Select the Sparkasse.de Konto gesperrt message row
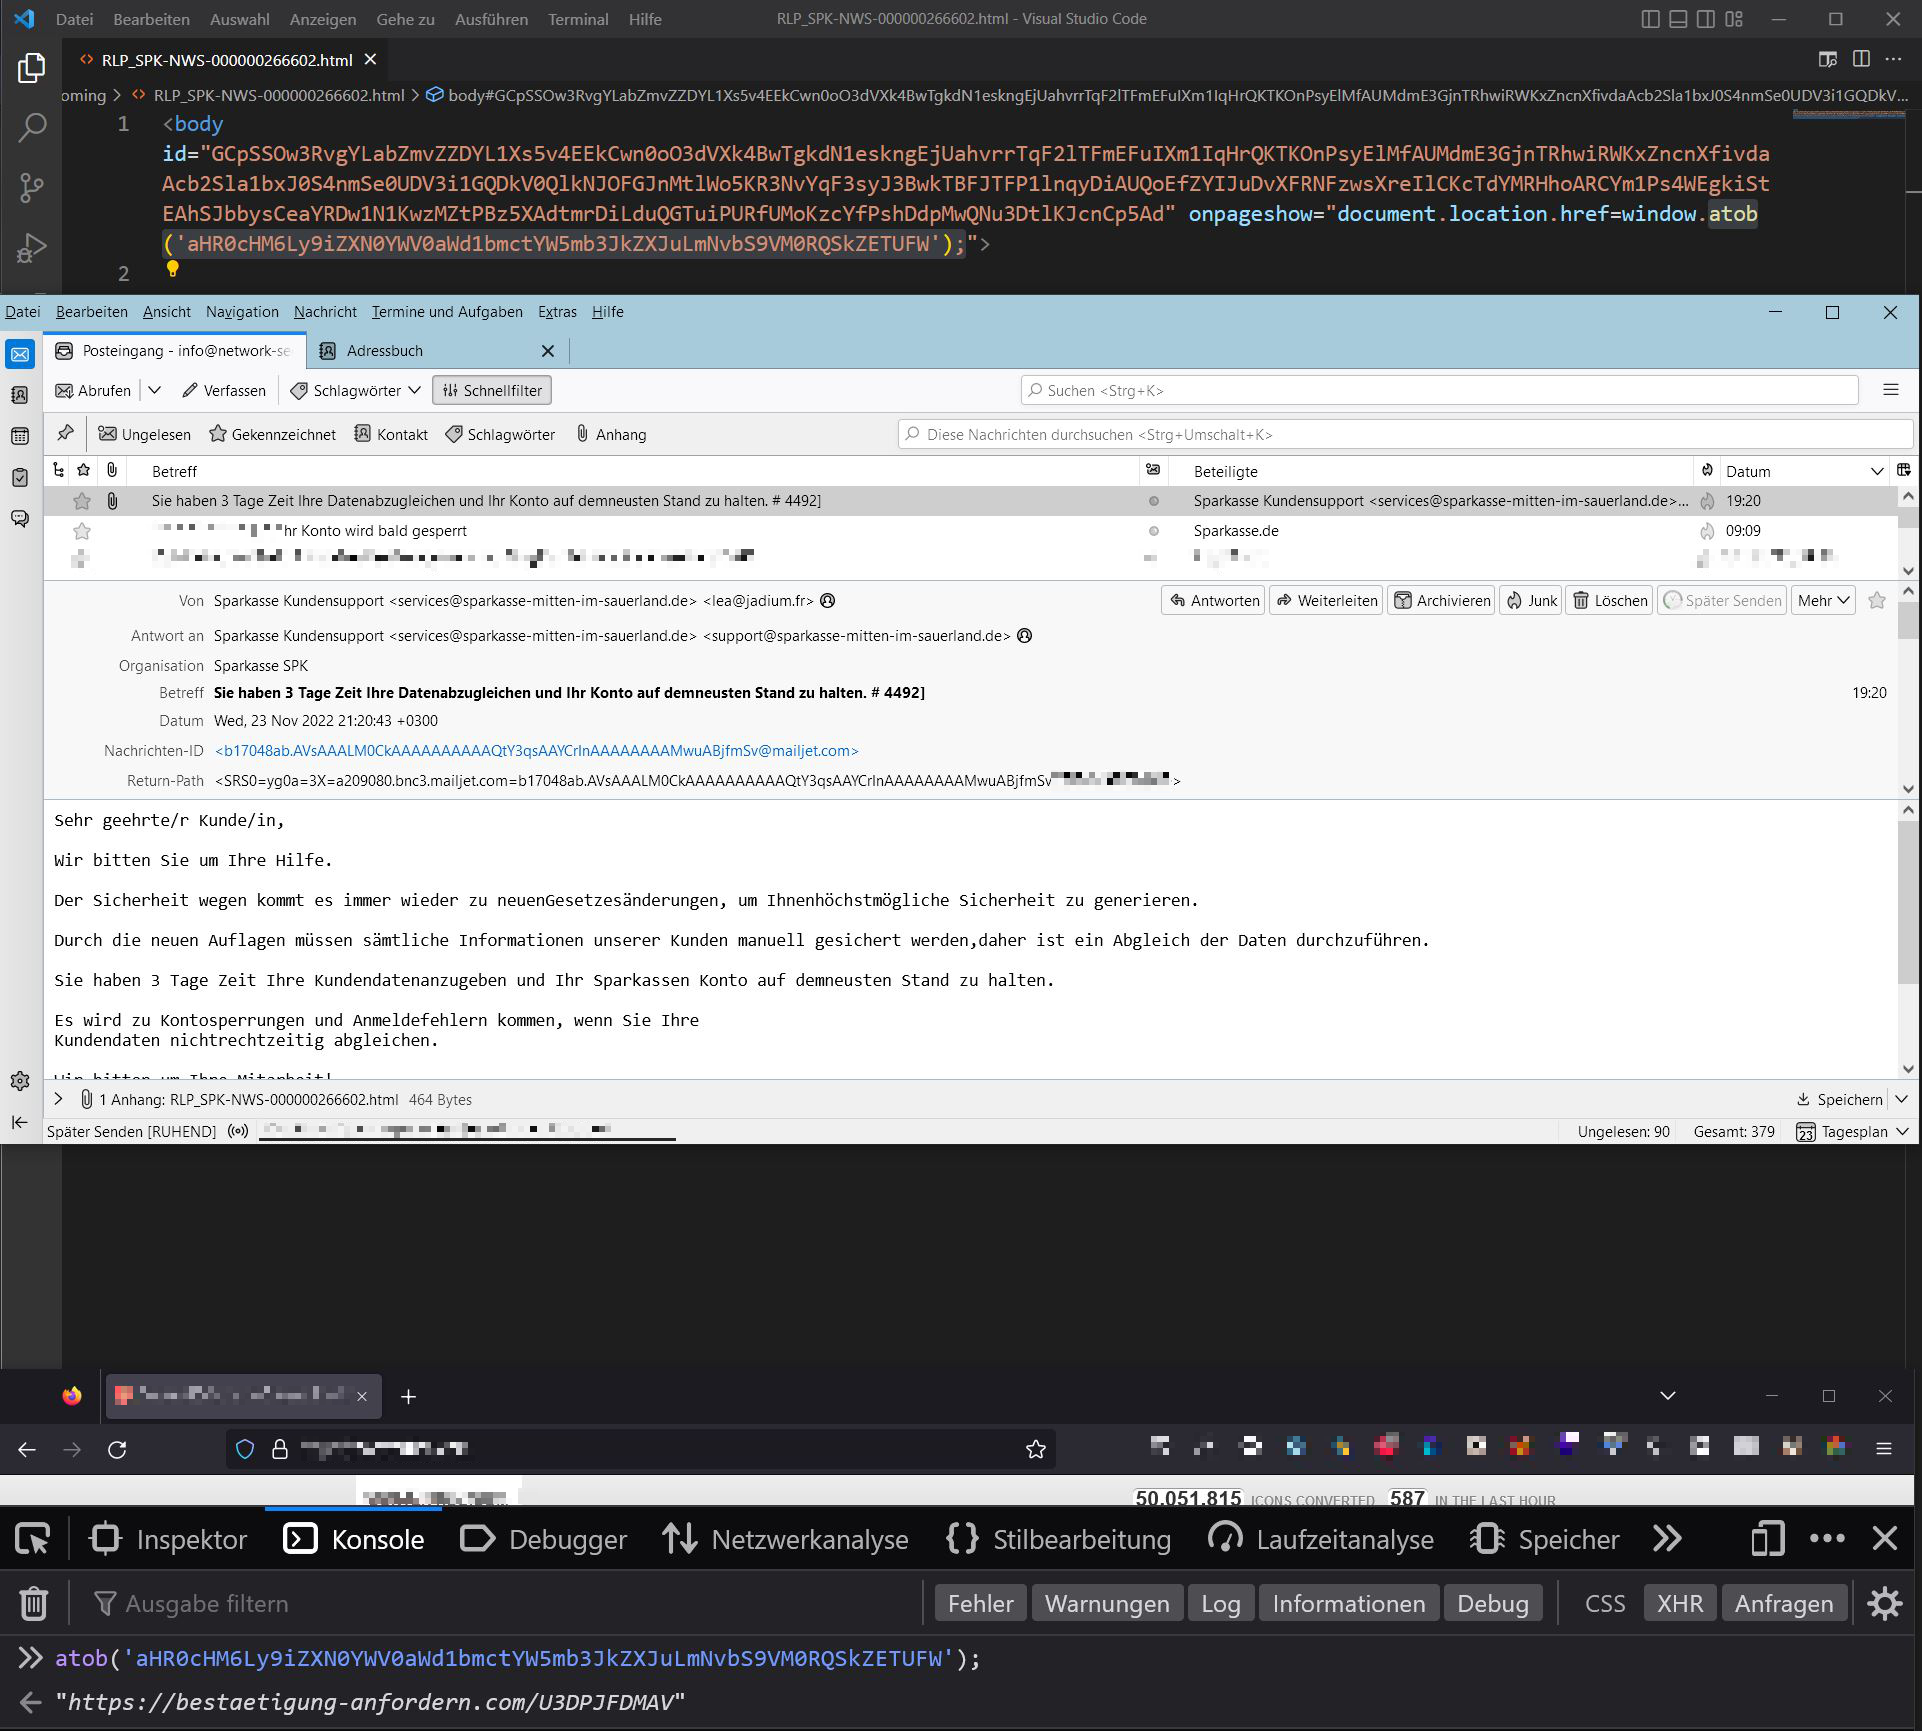 tap(970, 531)
